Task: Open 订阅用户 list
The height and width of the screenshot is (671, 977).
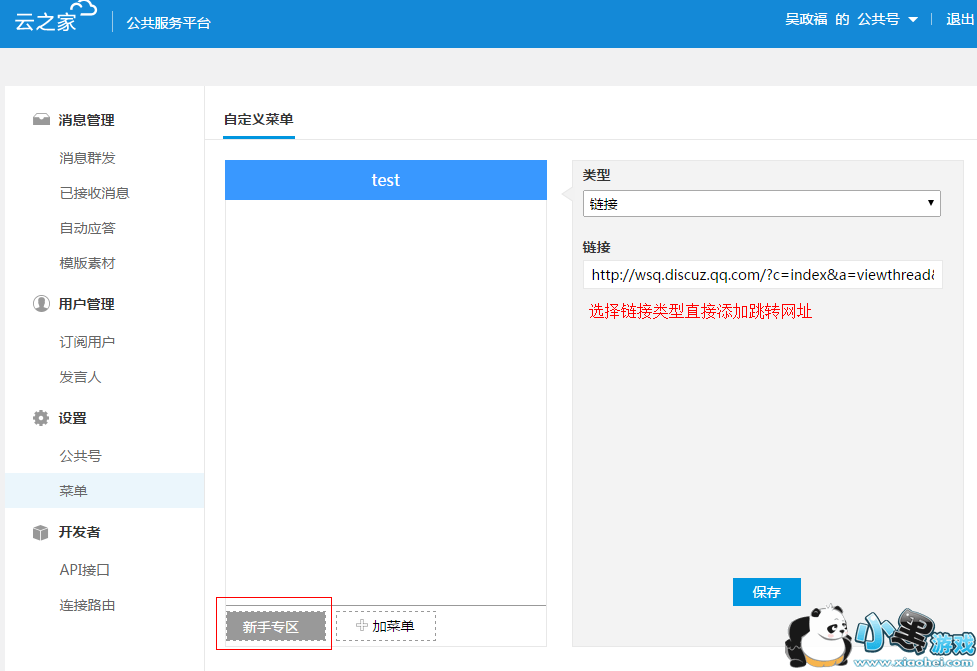Action: coord(88,342)
